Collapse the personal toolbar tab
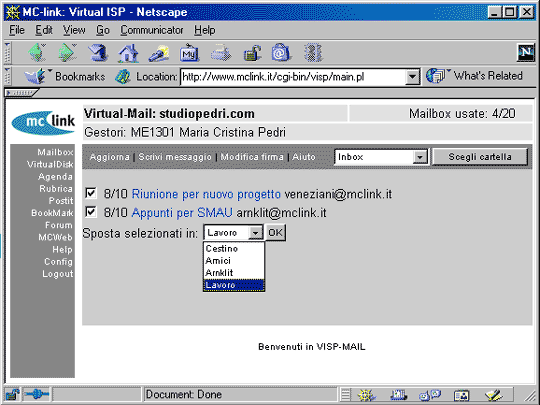Viewport: 540px width, 405px height. [x=21, y=93]
